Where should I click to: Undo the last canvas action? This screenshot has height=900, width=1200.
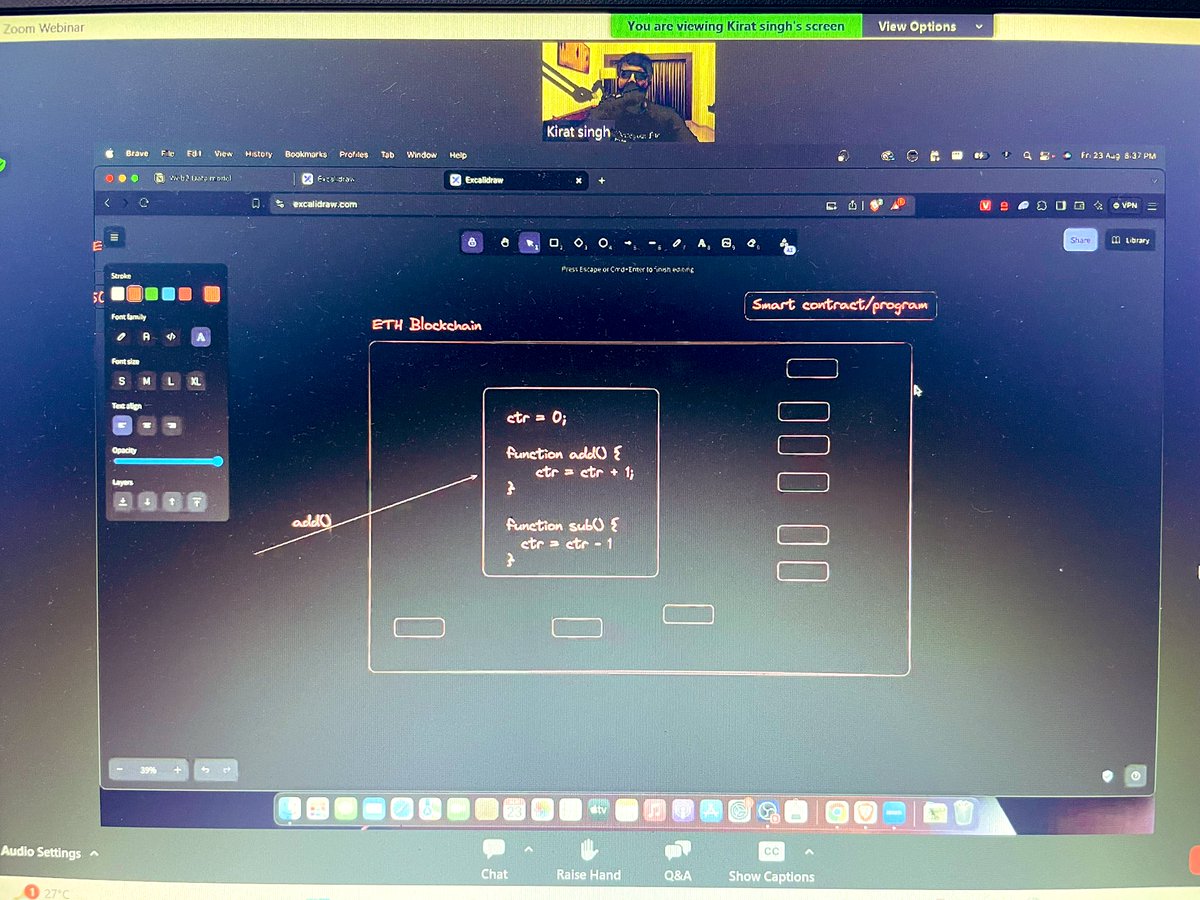[x=205, y=770]
